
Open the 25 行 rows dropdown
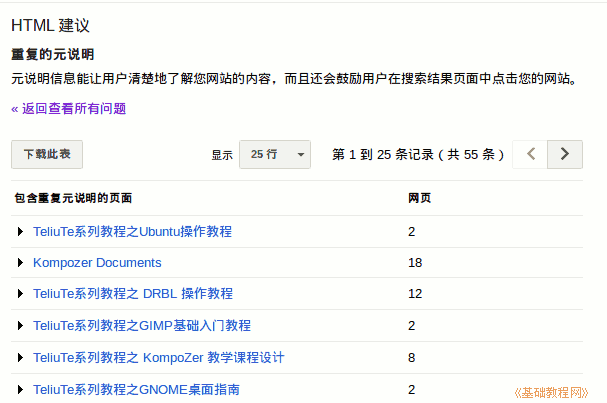coord(275,154)
